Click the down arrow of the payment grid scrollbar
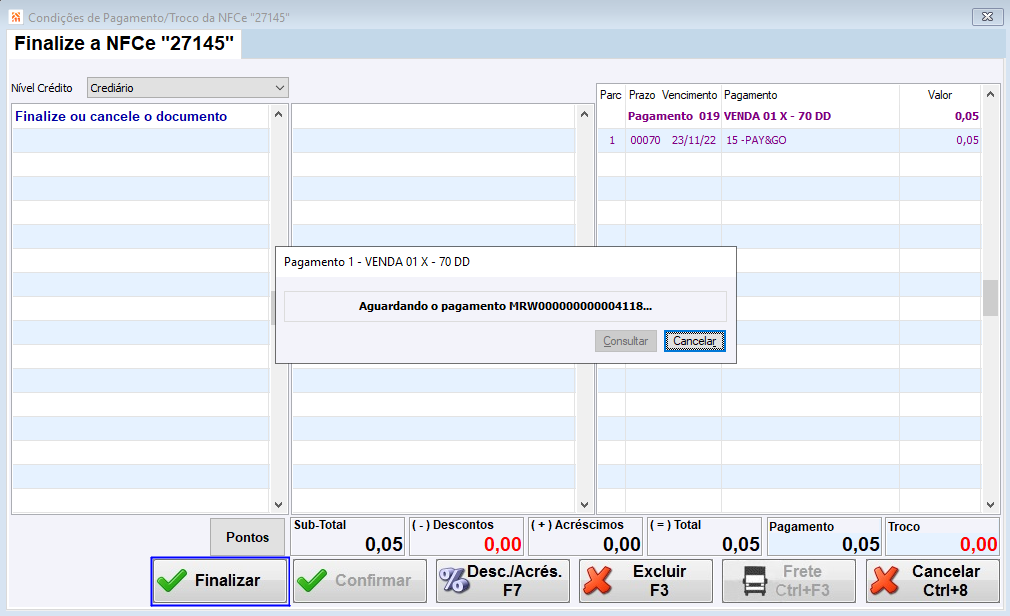Viewport: 1010px width, 616px height. 991,505
